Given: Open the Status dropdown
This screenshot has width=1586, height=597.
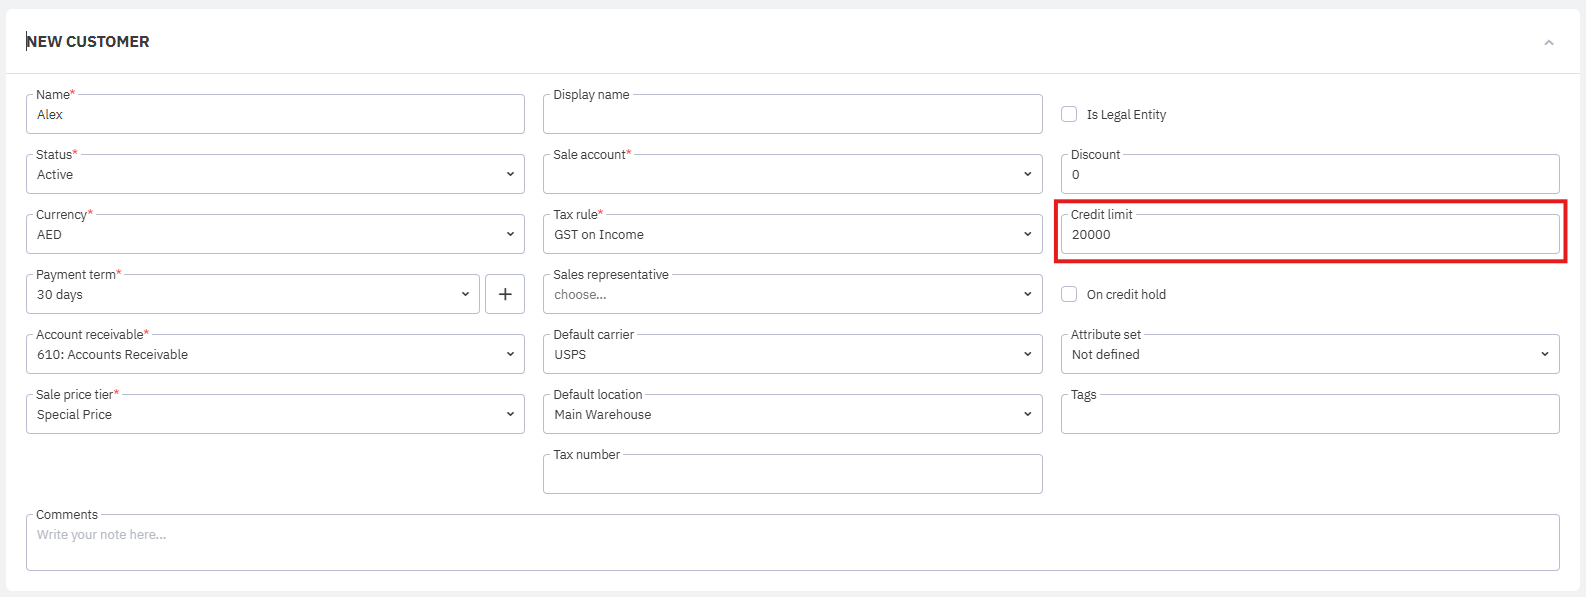Looking at the screenshot, I should (275, 175).
